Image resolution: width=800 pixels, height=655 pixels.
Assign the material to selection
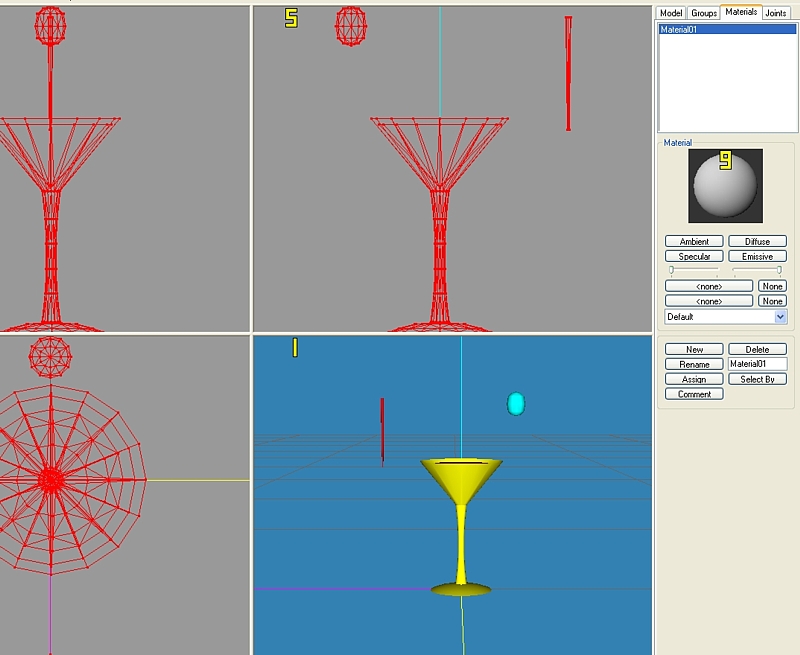(x=694, y=380)
